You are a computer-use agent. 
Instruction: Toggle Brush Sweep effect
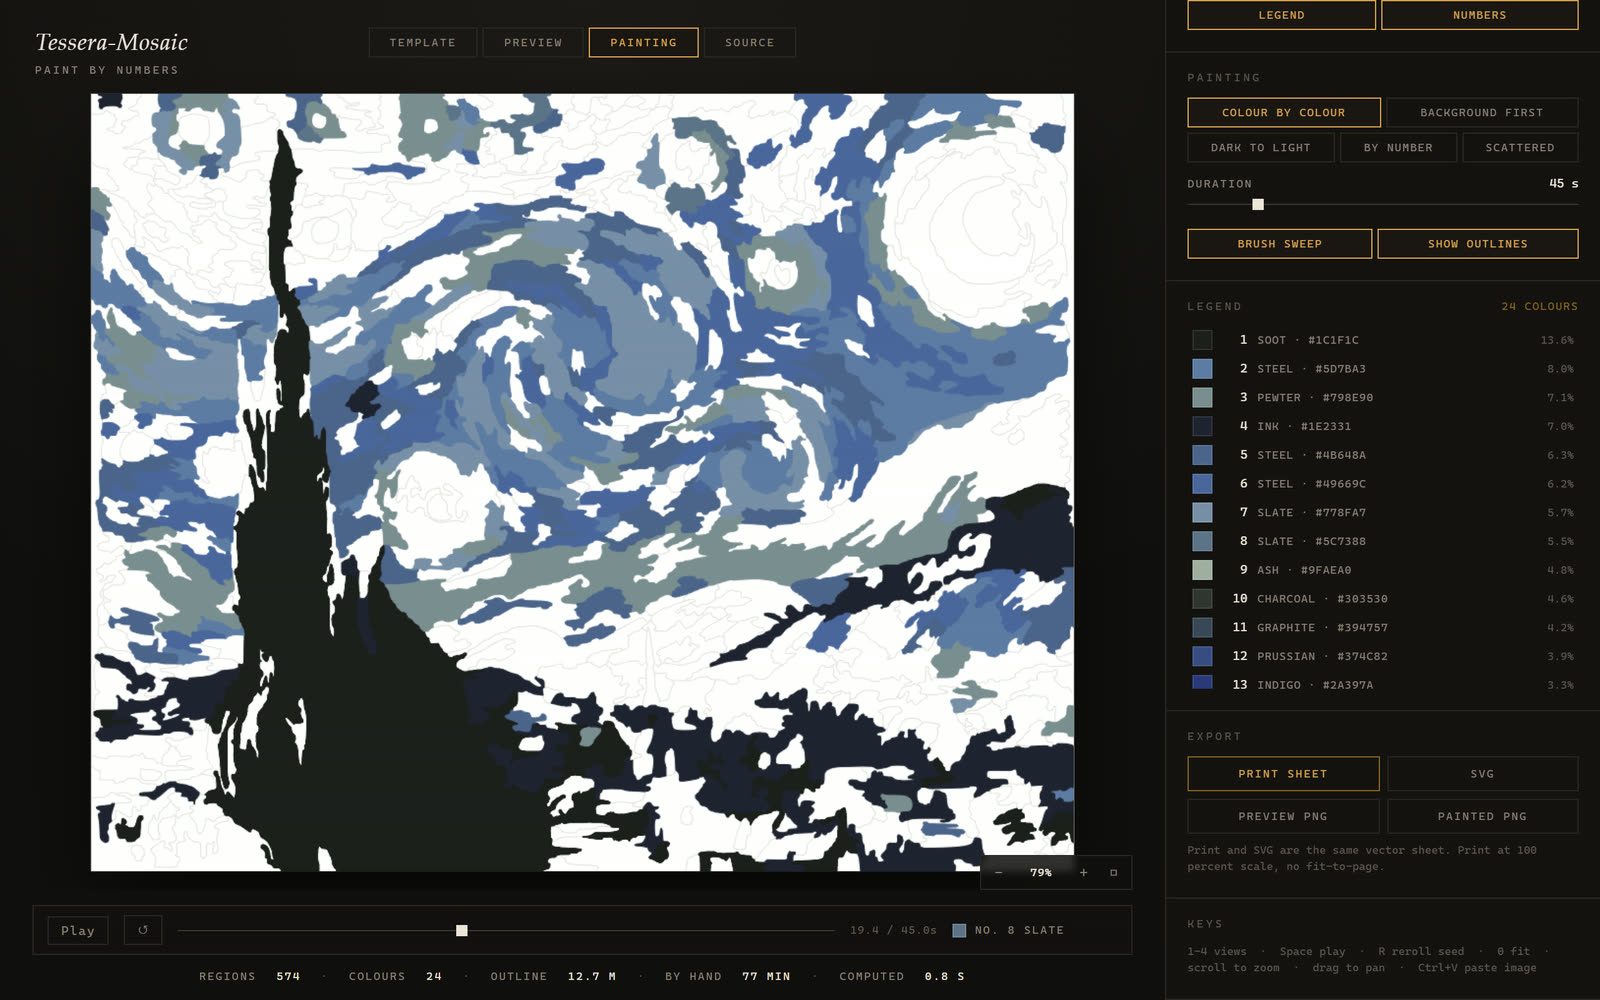click(1279, 244)
